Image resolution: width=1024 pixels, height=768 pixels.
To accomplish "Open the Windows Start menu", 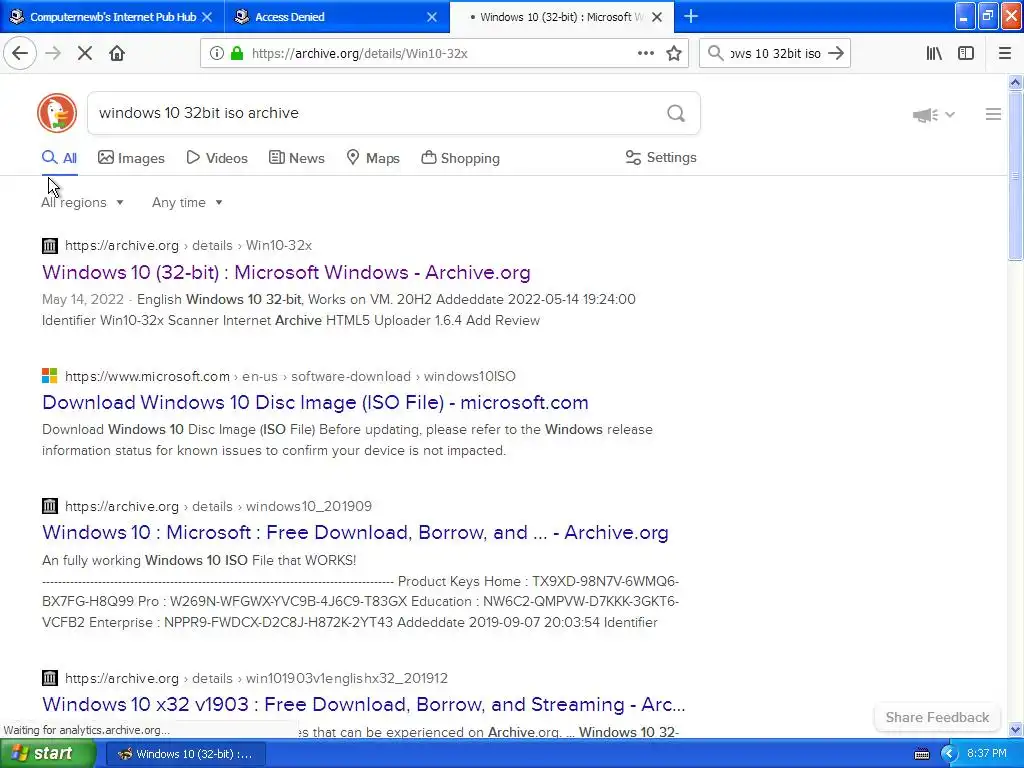I will pos(47,754).
